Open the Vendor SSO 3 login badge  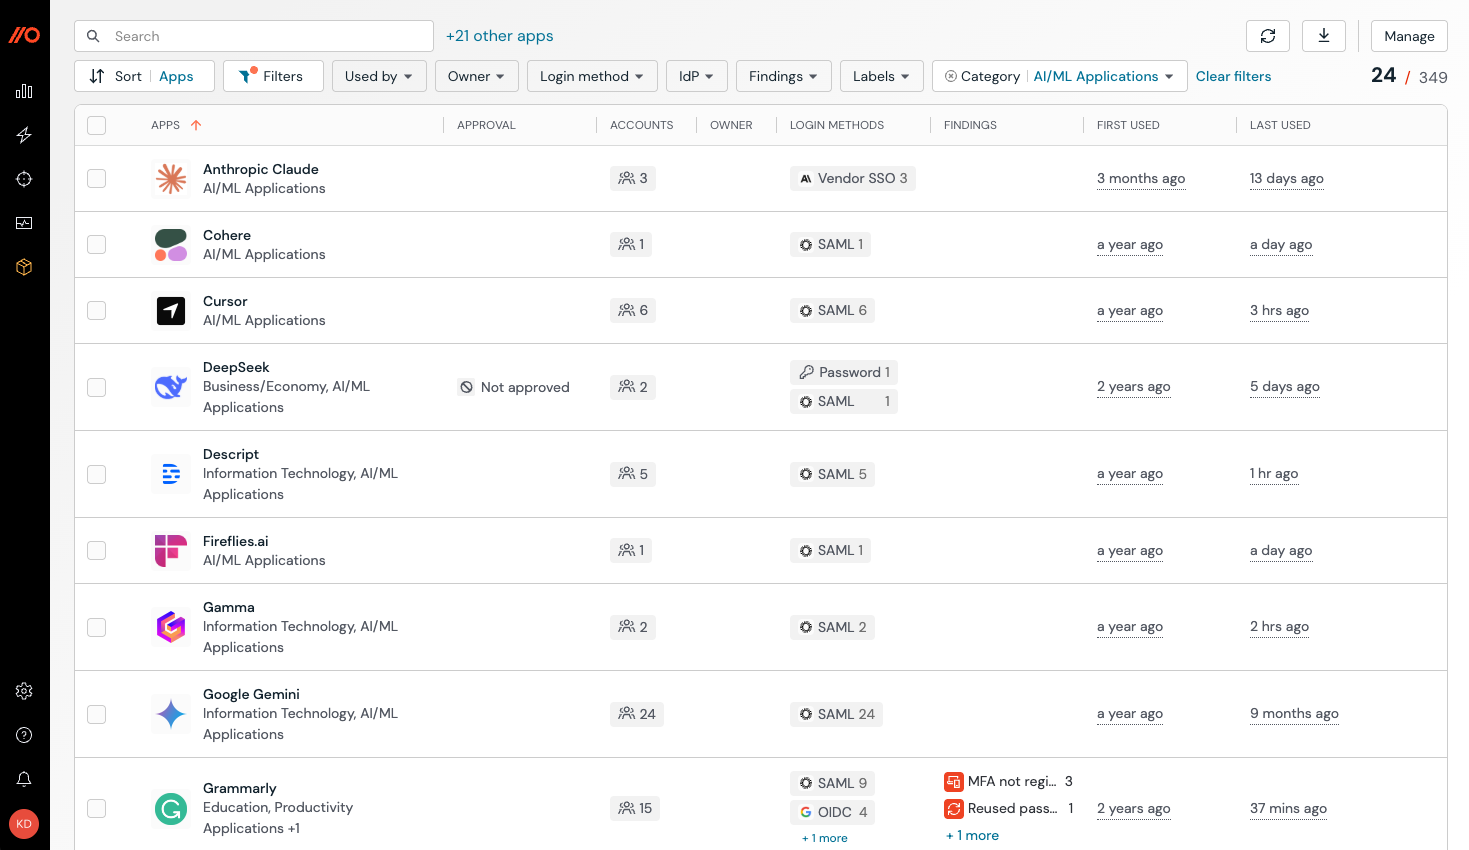tap(853, 178)
